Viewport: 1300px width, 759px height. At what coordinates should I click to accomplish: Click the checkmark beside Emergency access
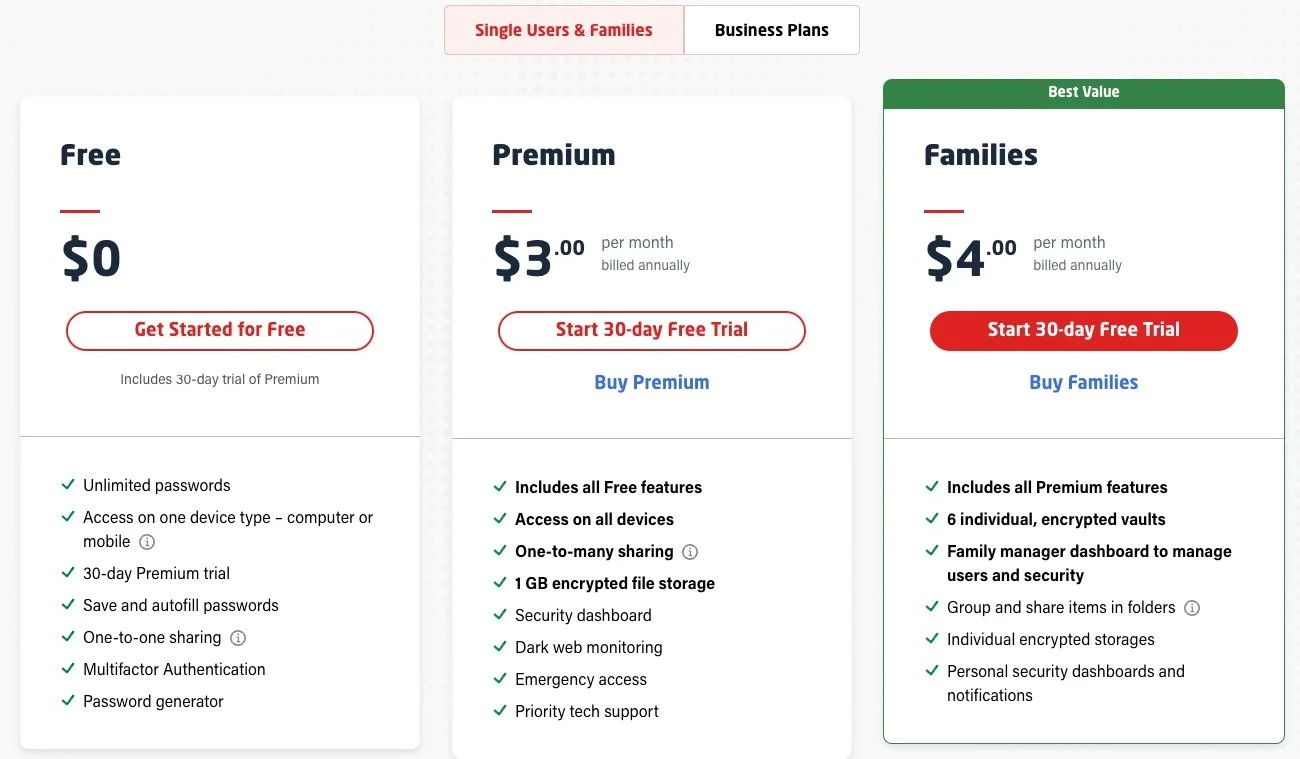point(500,679)
